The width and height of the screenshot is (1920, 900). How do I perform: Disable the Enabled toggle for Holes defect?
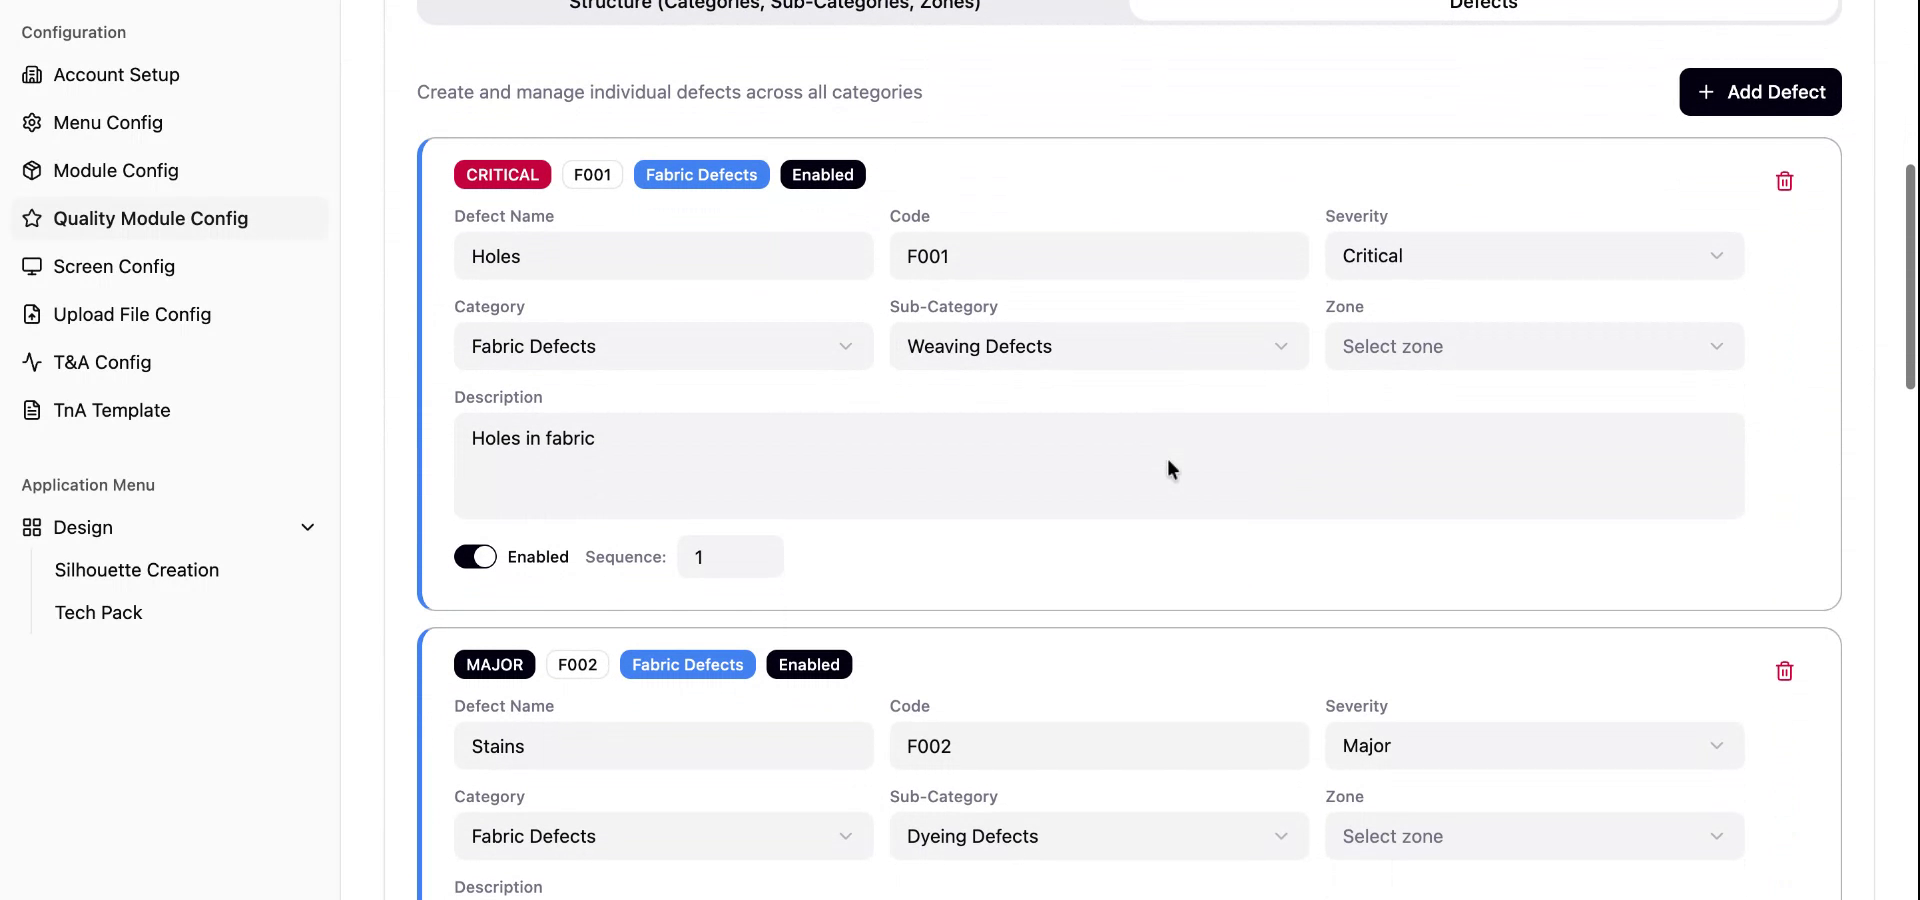[475, 556]
